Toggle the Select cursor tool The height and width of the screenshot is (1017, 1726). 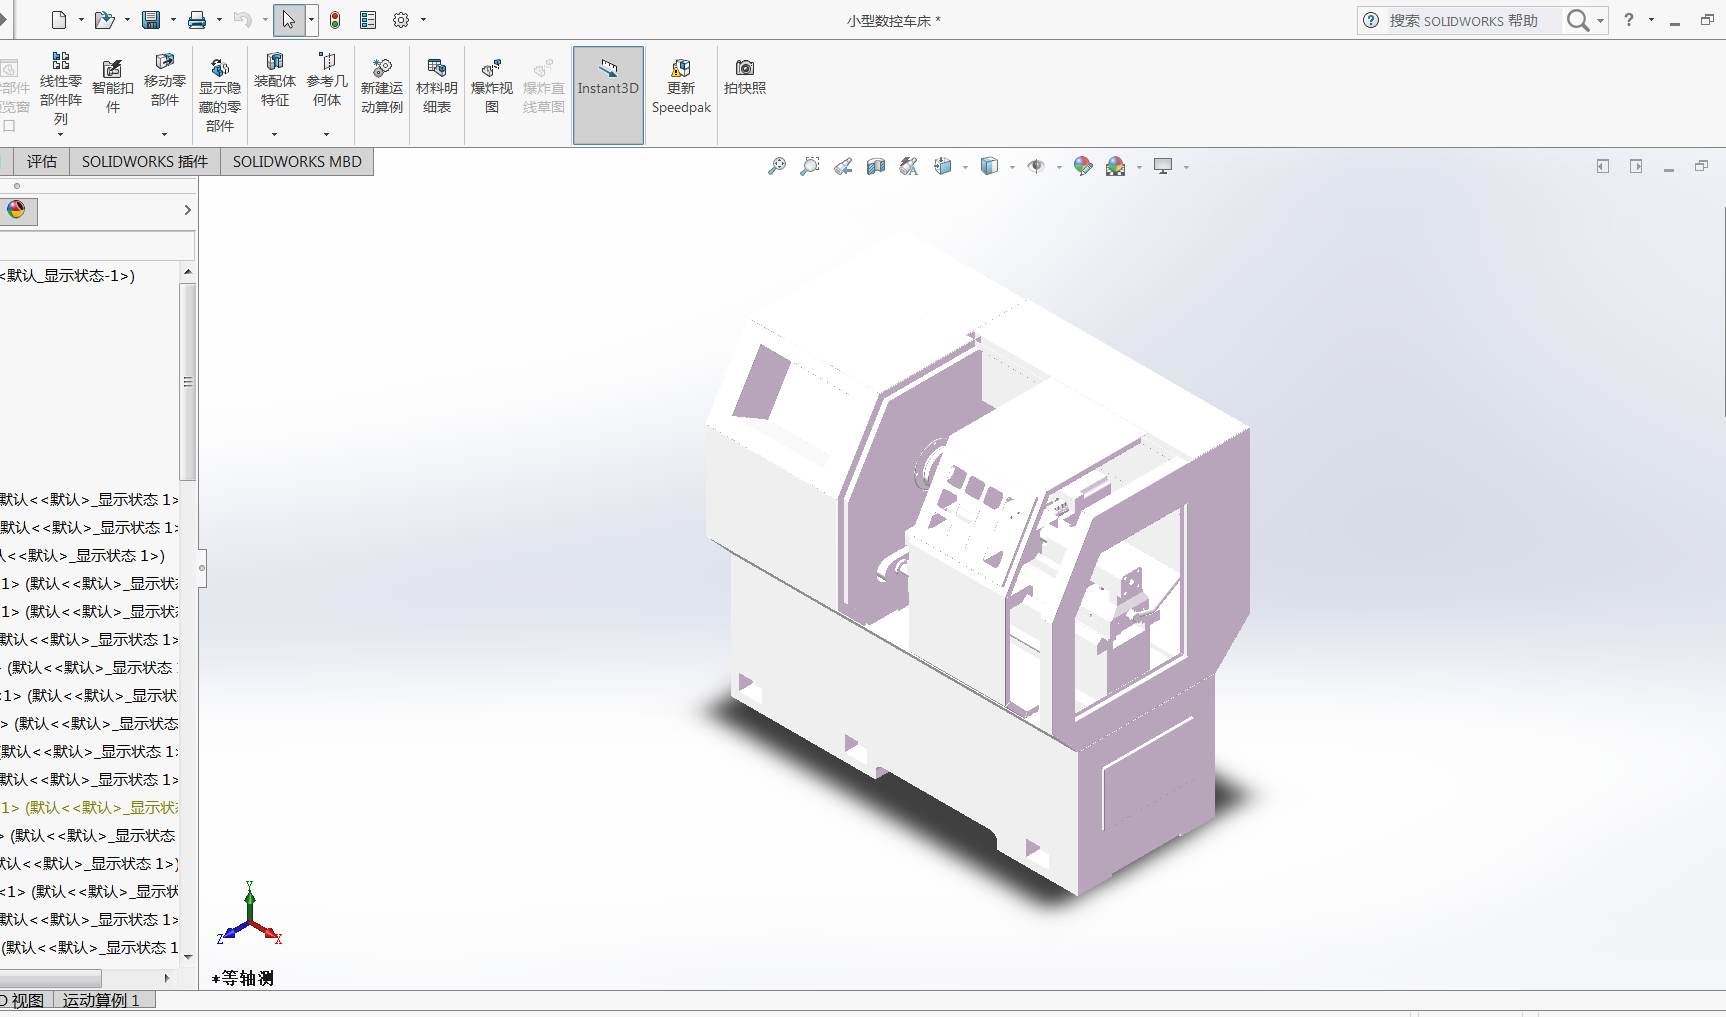pos(288,20)
